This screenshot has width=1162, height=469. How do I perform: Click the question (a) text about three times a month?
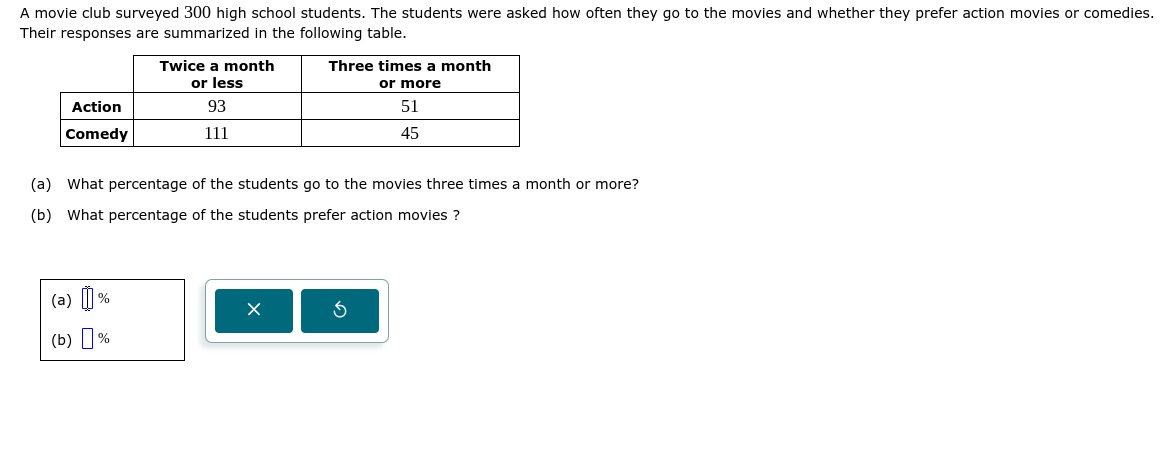353,184
